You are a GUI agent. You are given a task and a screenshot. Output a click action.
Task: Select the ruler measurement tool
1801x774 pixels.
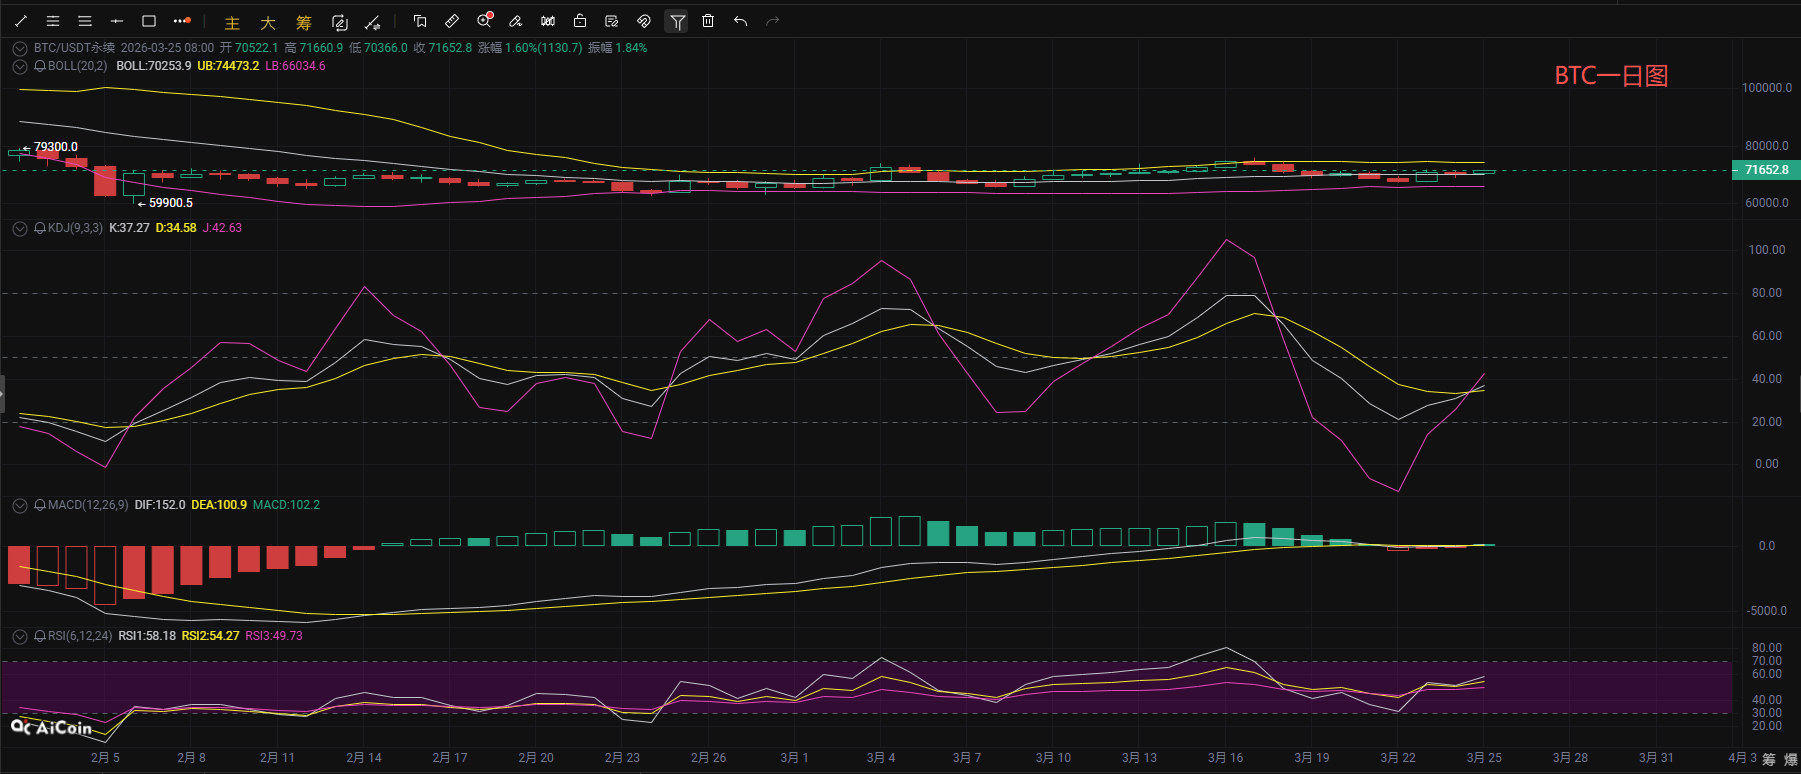point(452,21)
